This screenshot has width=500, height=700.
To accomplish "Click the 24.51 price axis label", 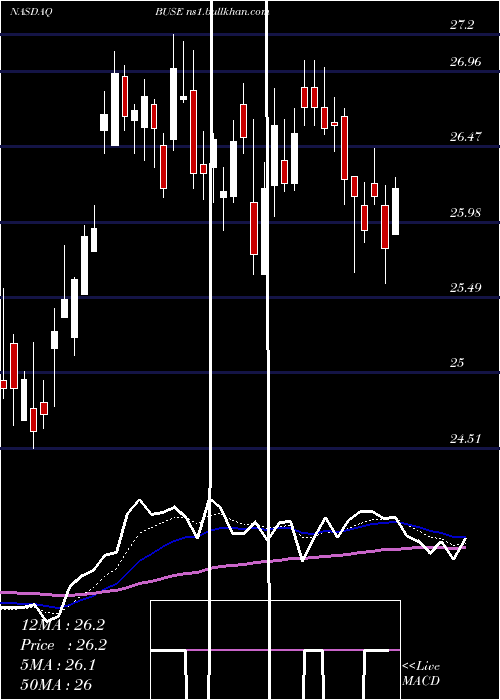I will coord(466,438).
